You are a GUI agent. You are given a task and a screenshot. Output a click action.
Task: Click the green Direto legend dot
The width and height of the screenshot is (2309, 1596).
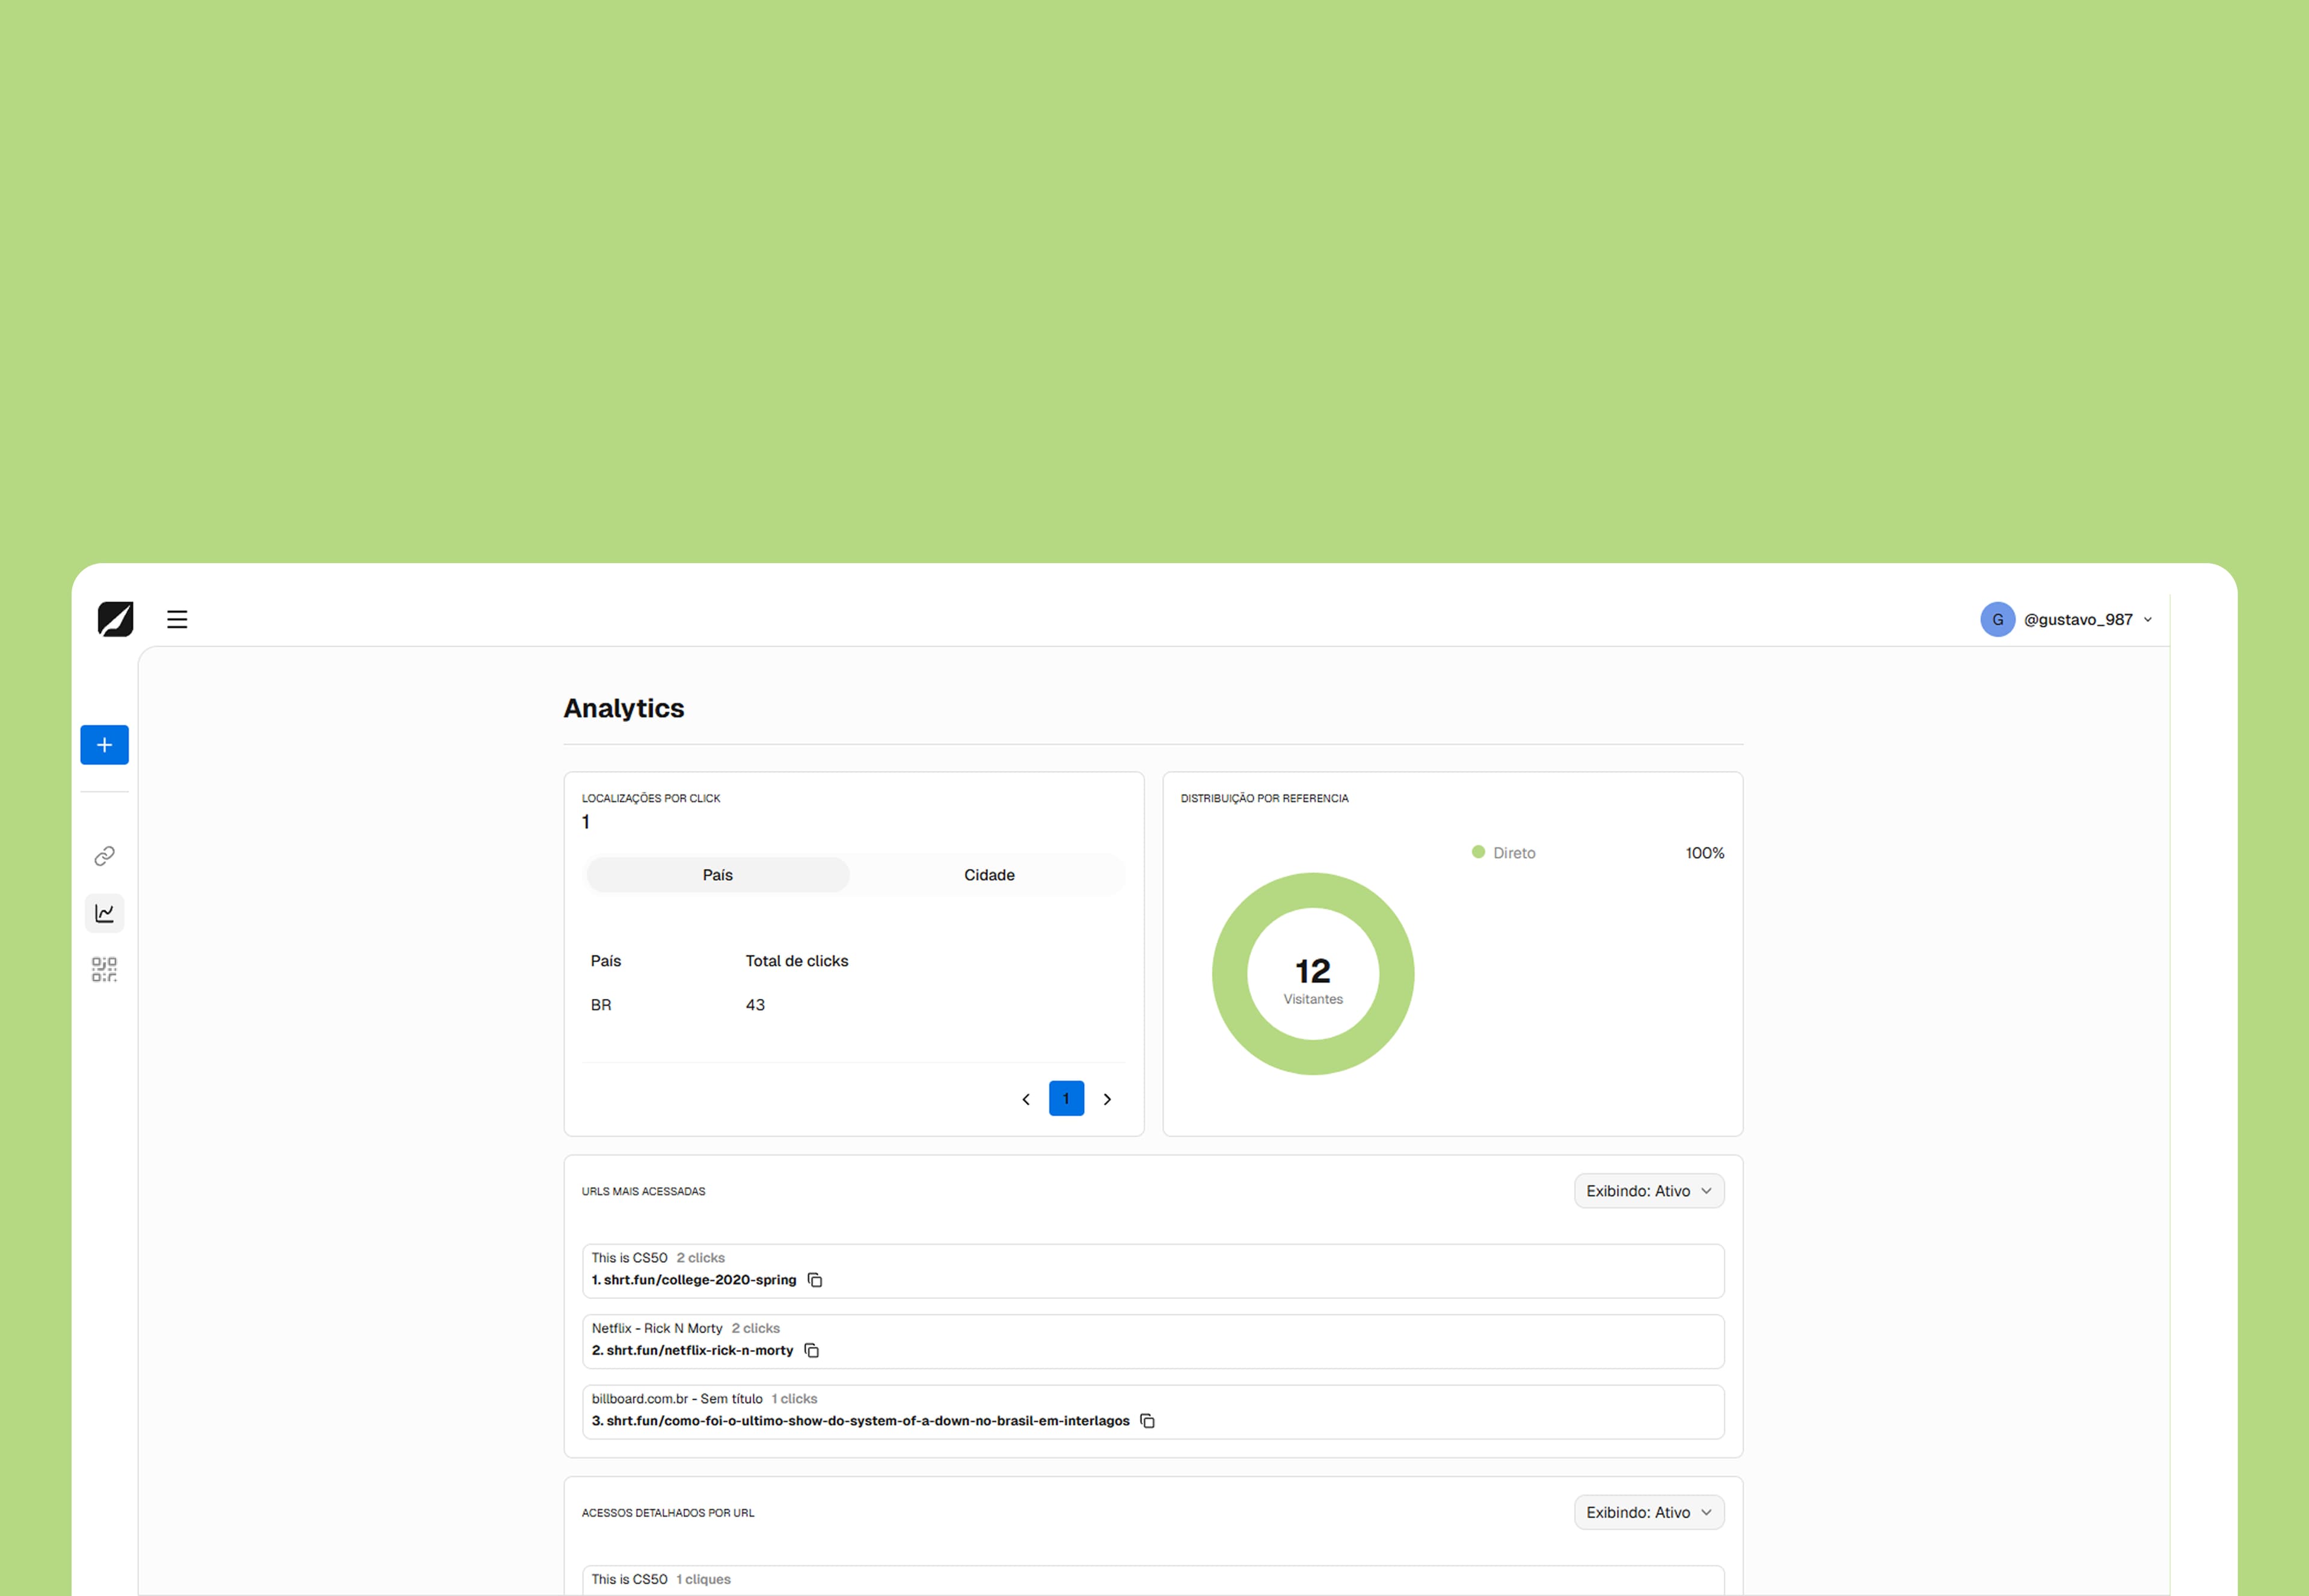point(1478,852)
